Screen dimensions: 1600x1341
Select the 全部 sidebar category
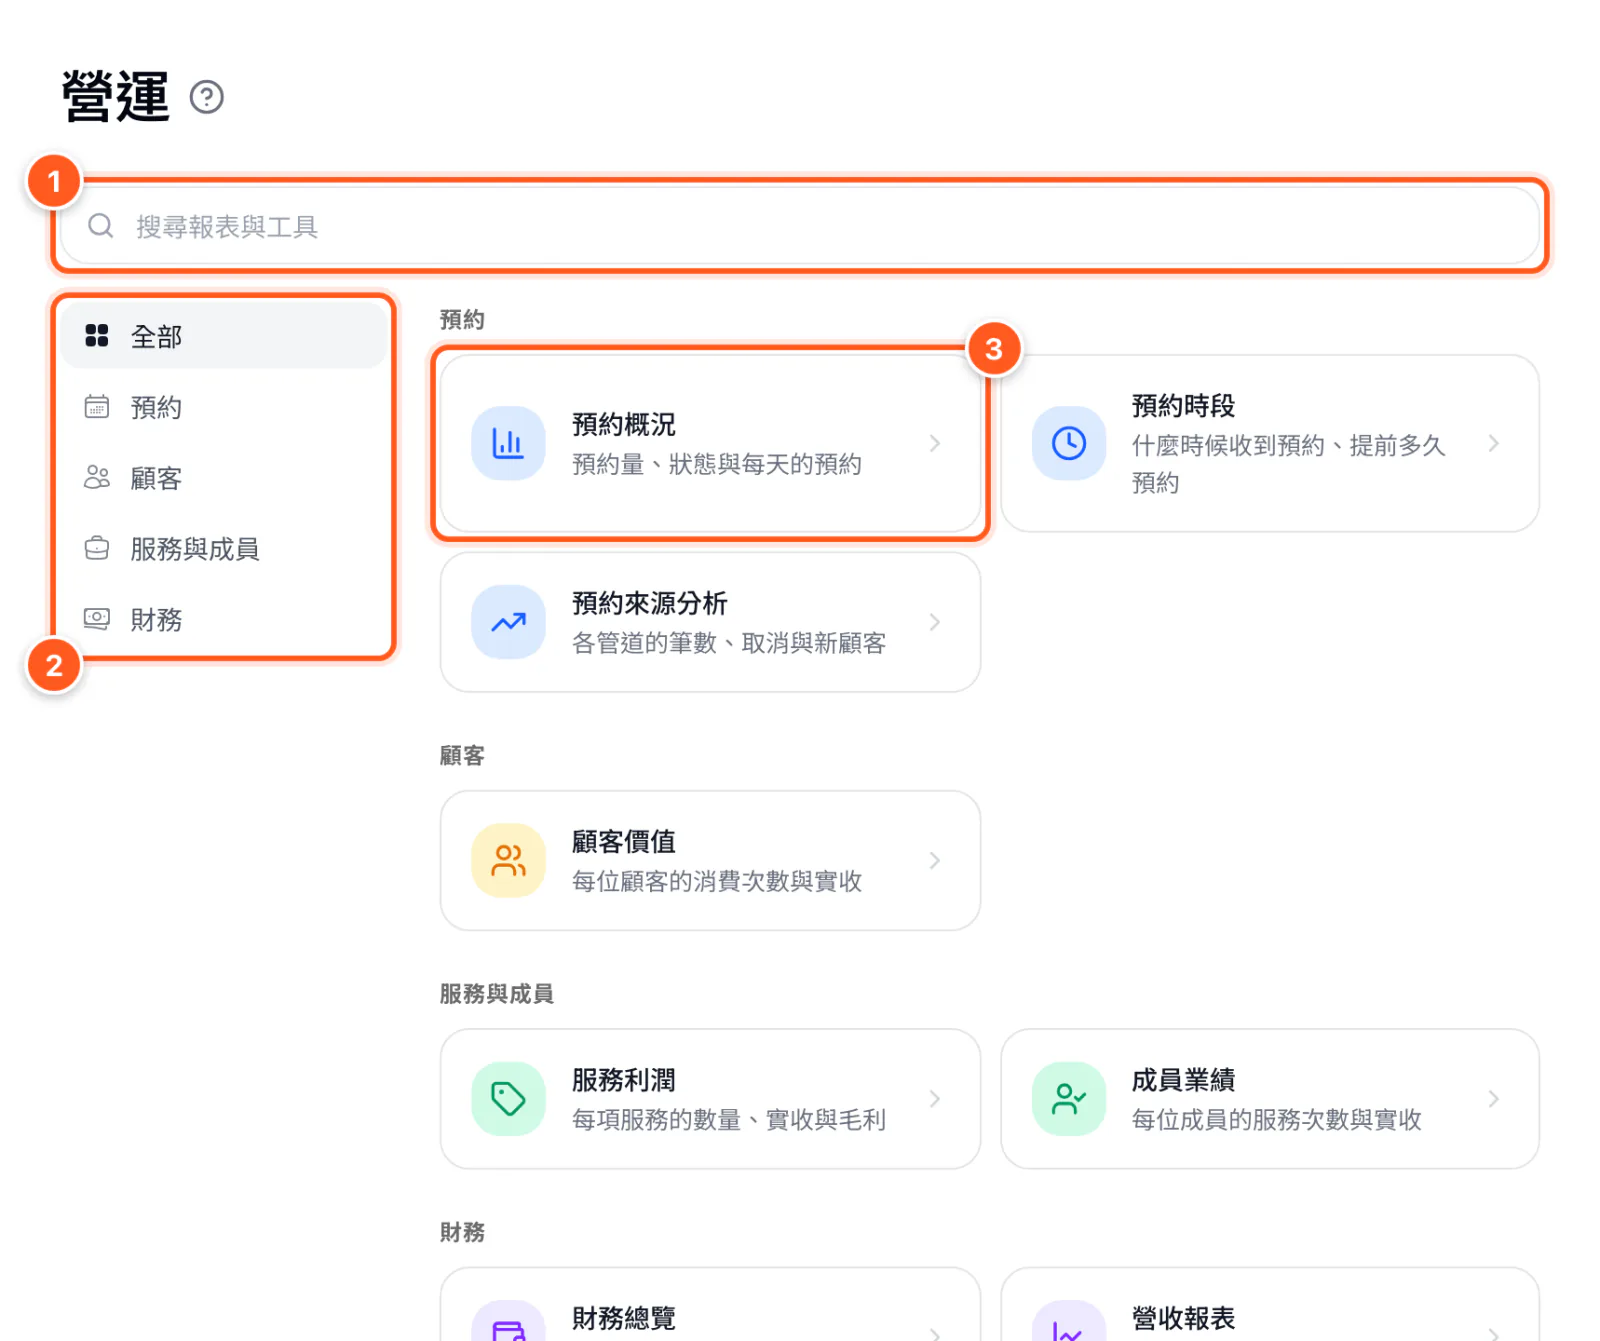click(223, 336)
